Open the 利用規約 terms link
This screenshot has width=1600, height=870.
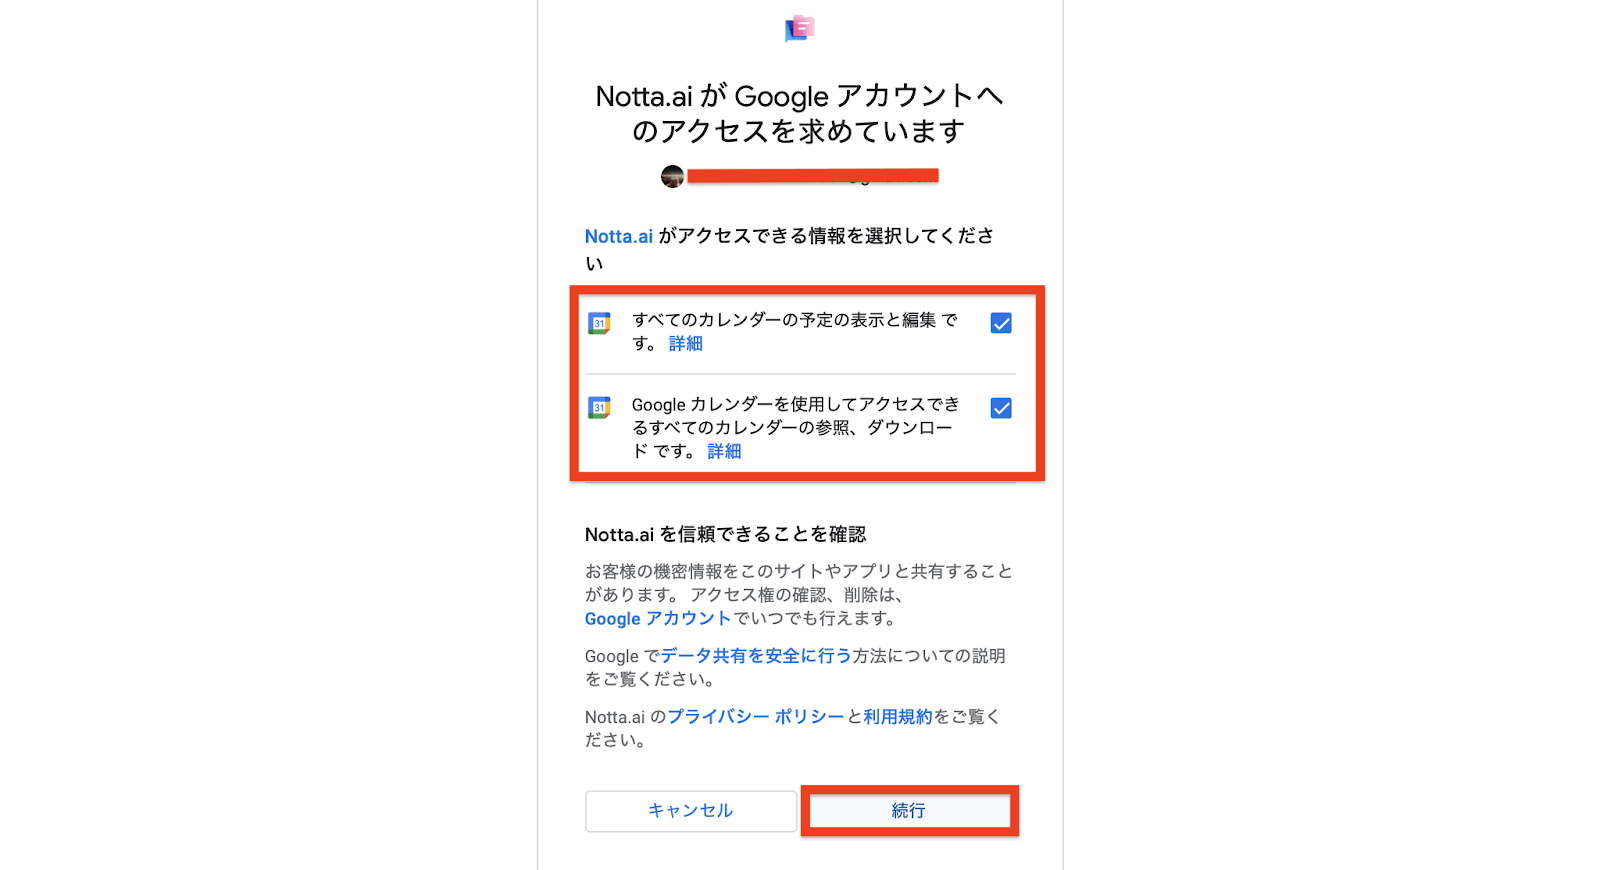pyautogui.click(x=898, y=717)
